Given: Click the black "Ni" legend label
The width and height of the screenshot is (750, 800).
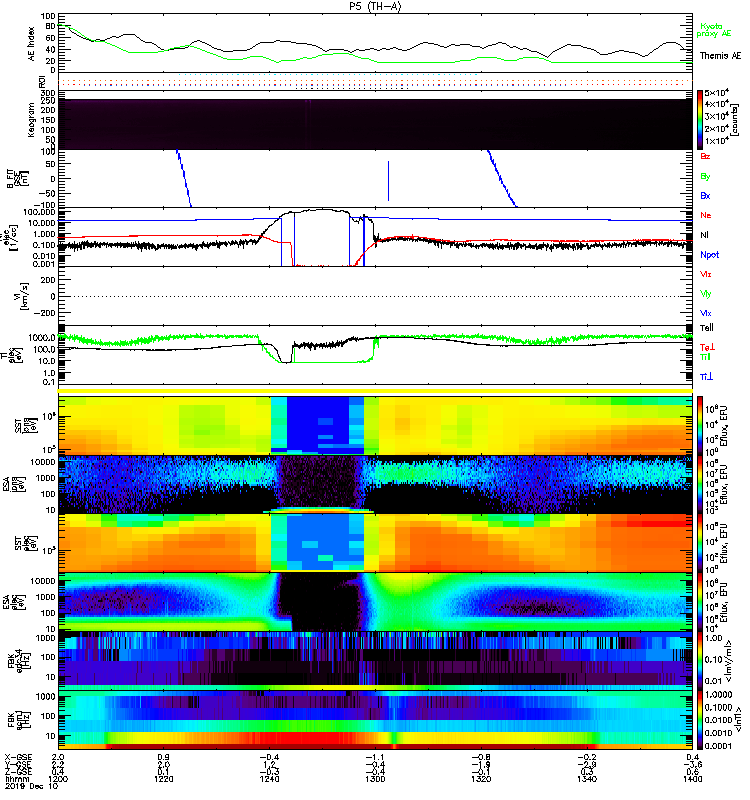Looking at the screenshot, I should click(x=704, y=235).
